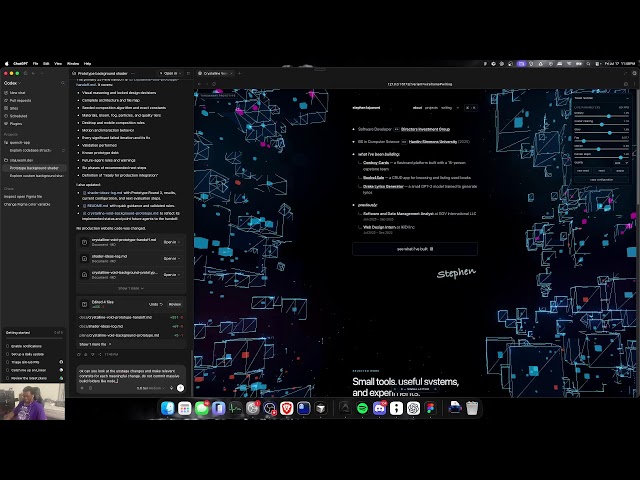This screenshot has width=640, height=480.
Task: Open the Inspect open Figma file chat
Action: pos(23,196)
